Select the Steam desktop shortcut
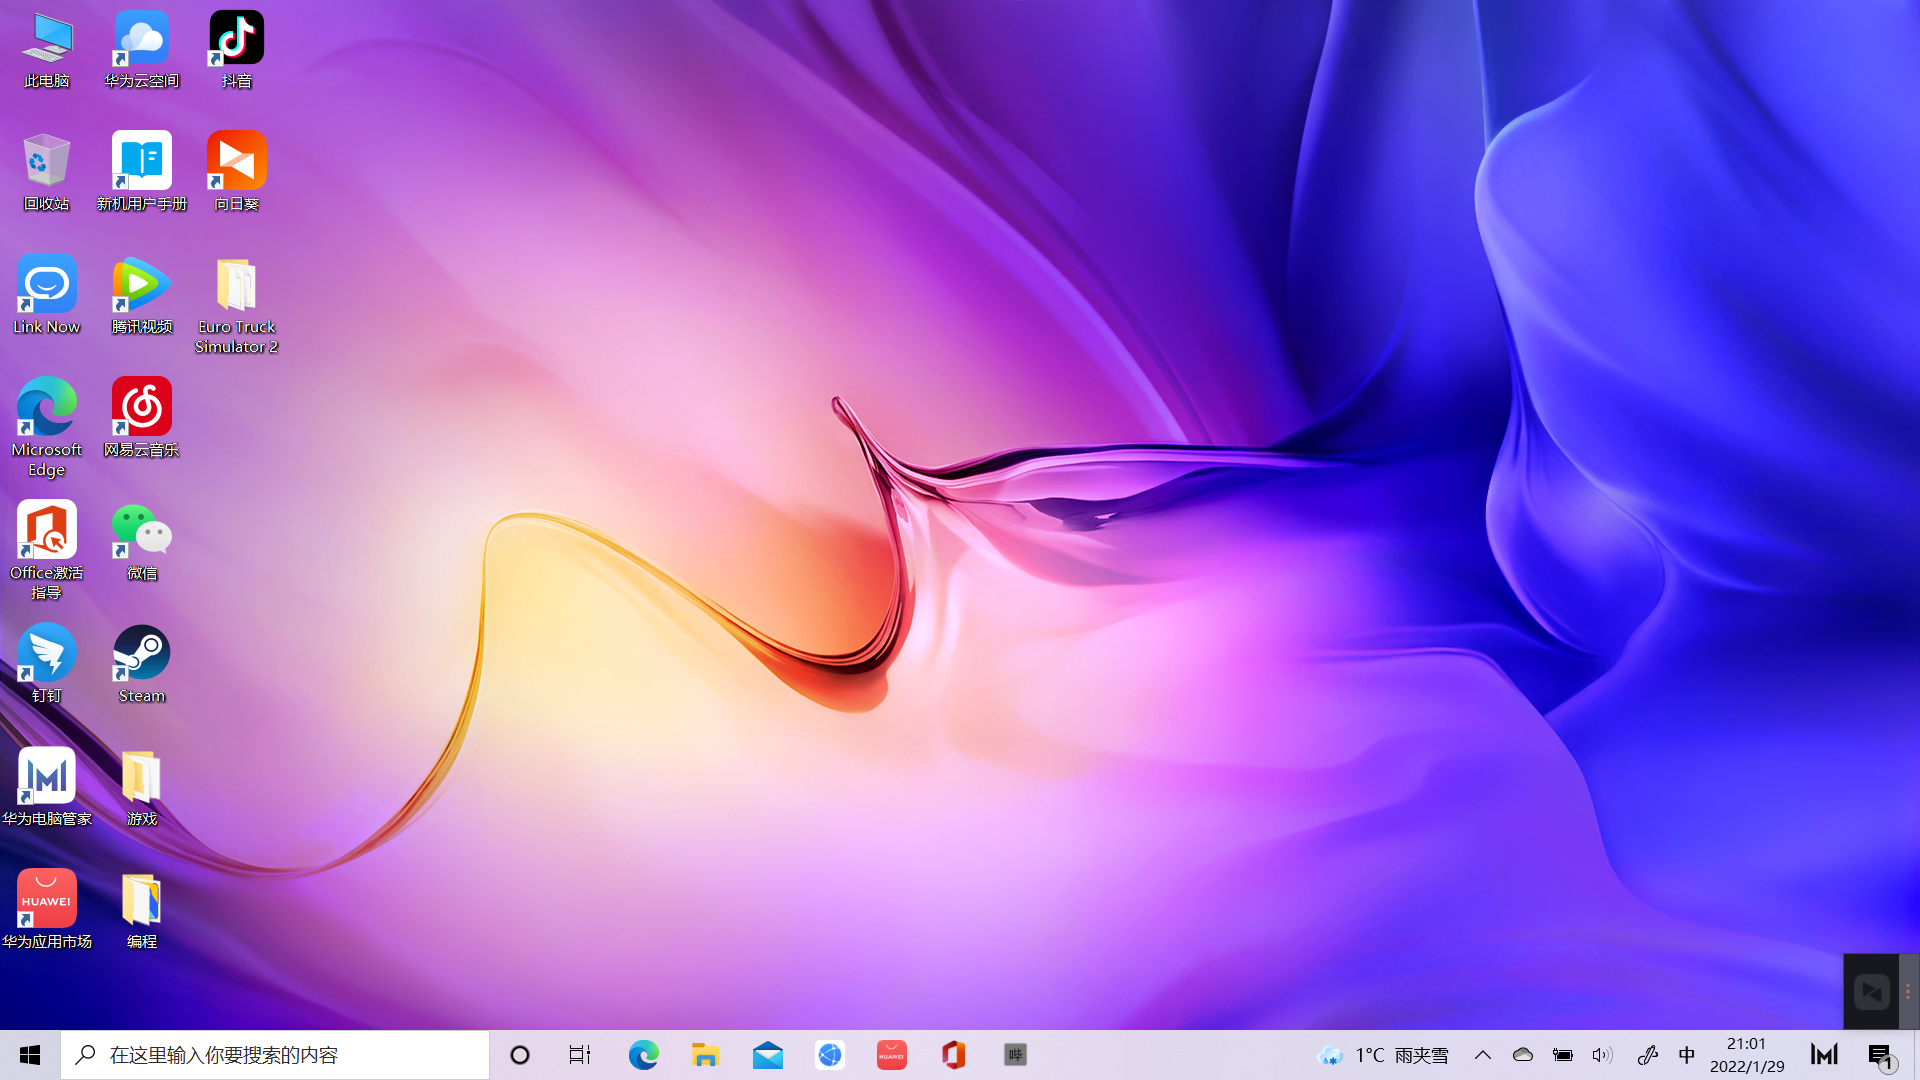This screenshot has height=1080, width=1920. [142, 664]
